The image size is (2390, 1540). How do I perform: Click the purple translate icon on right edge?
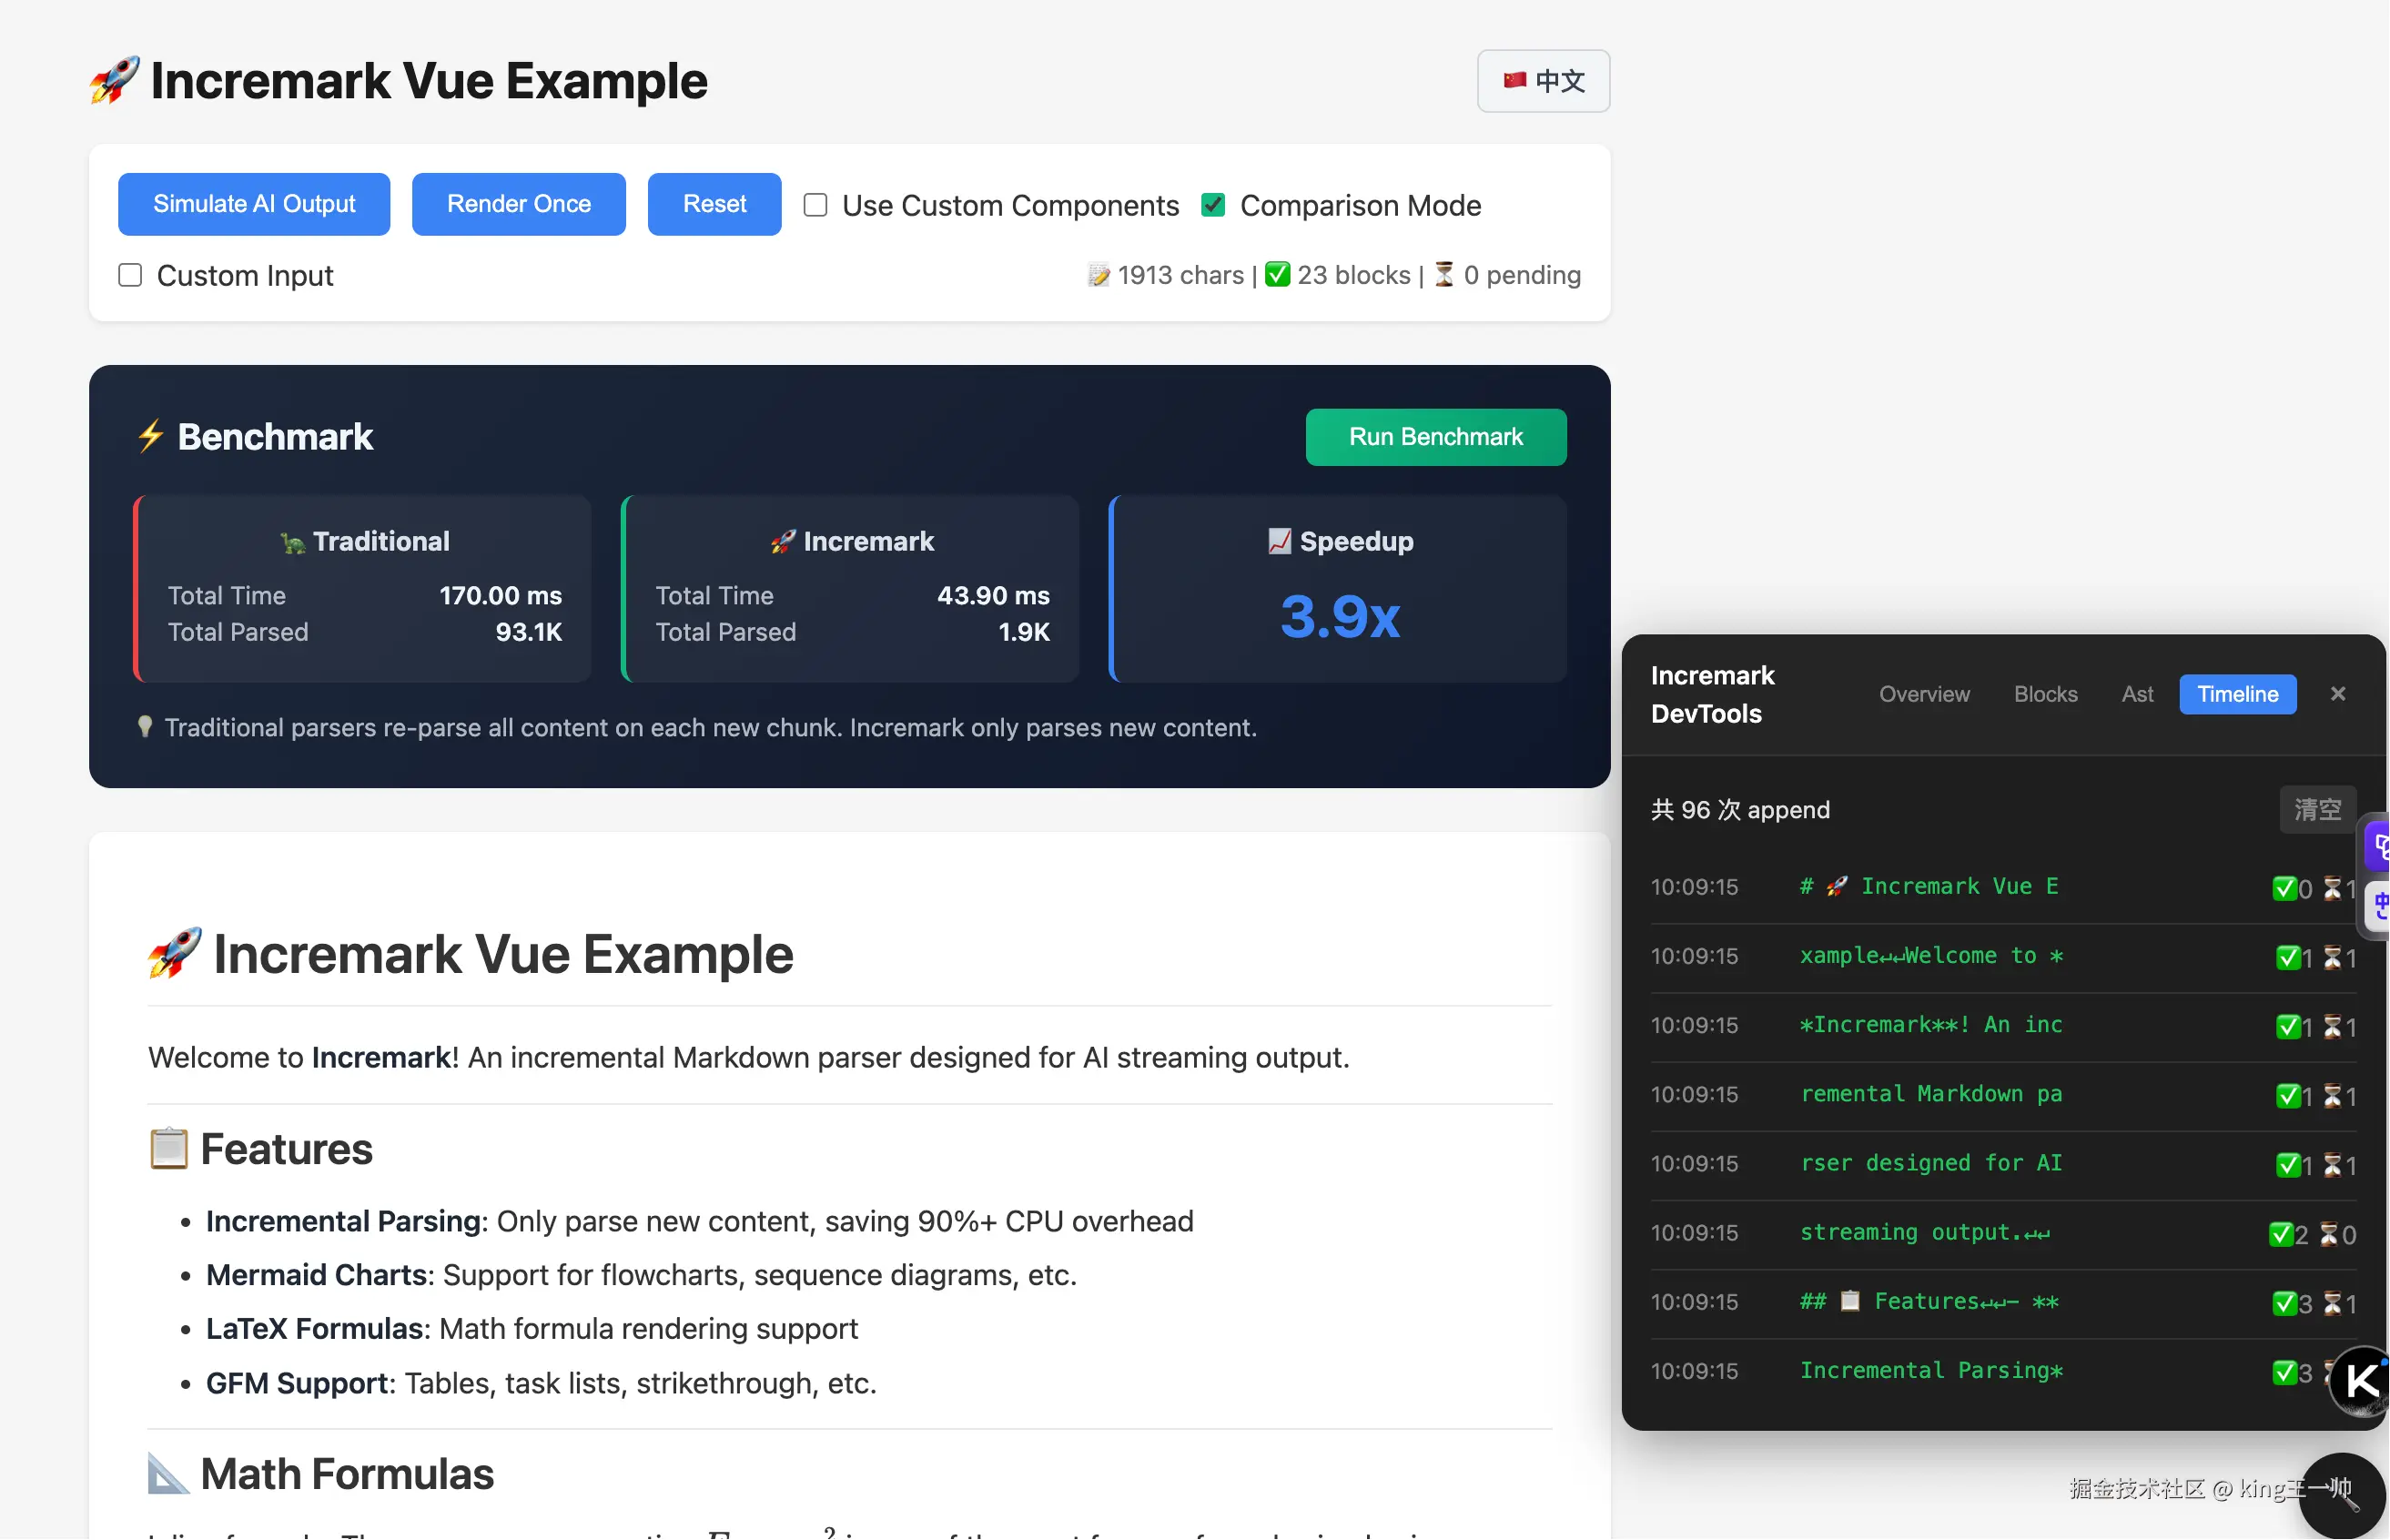pyautogui.click(x=2378, y=847)
